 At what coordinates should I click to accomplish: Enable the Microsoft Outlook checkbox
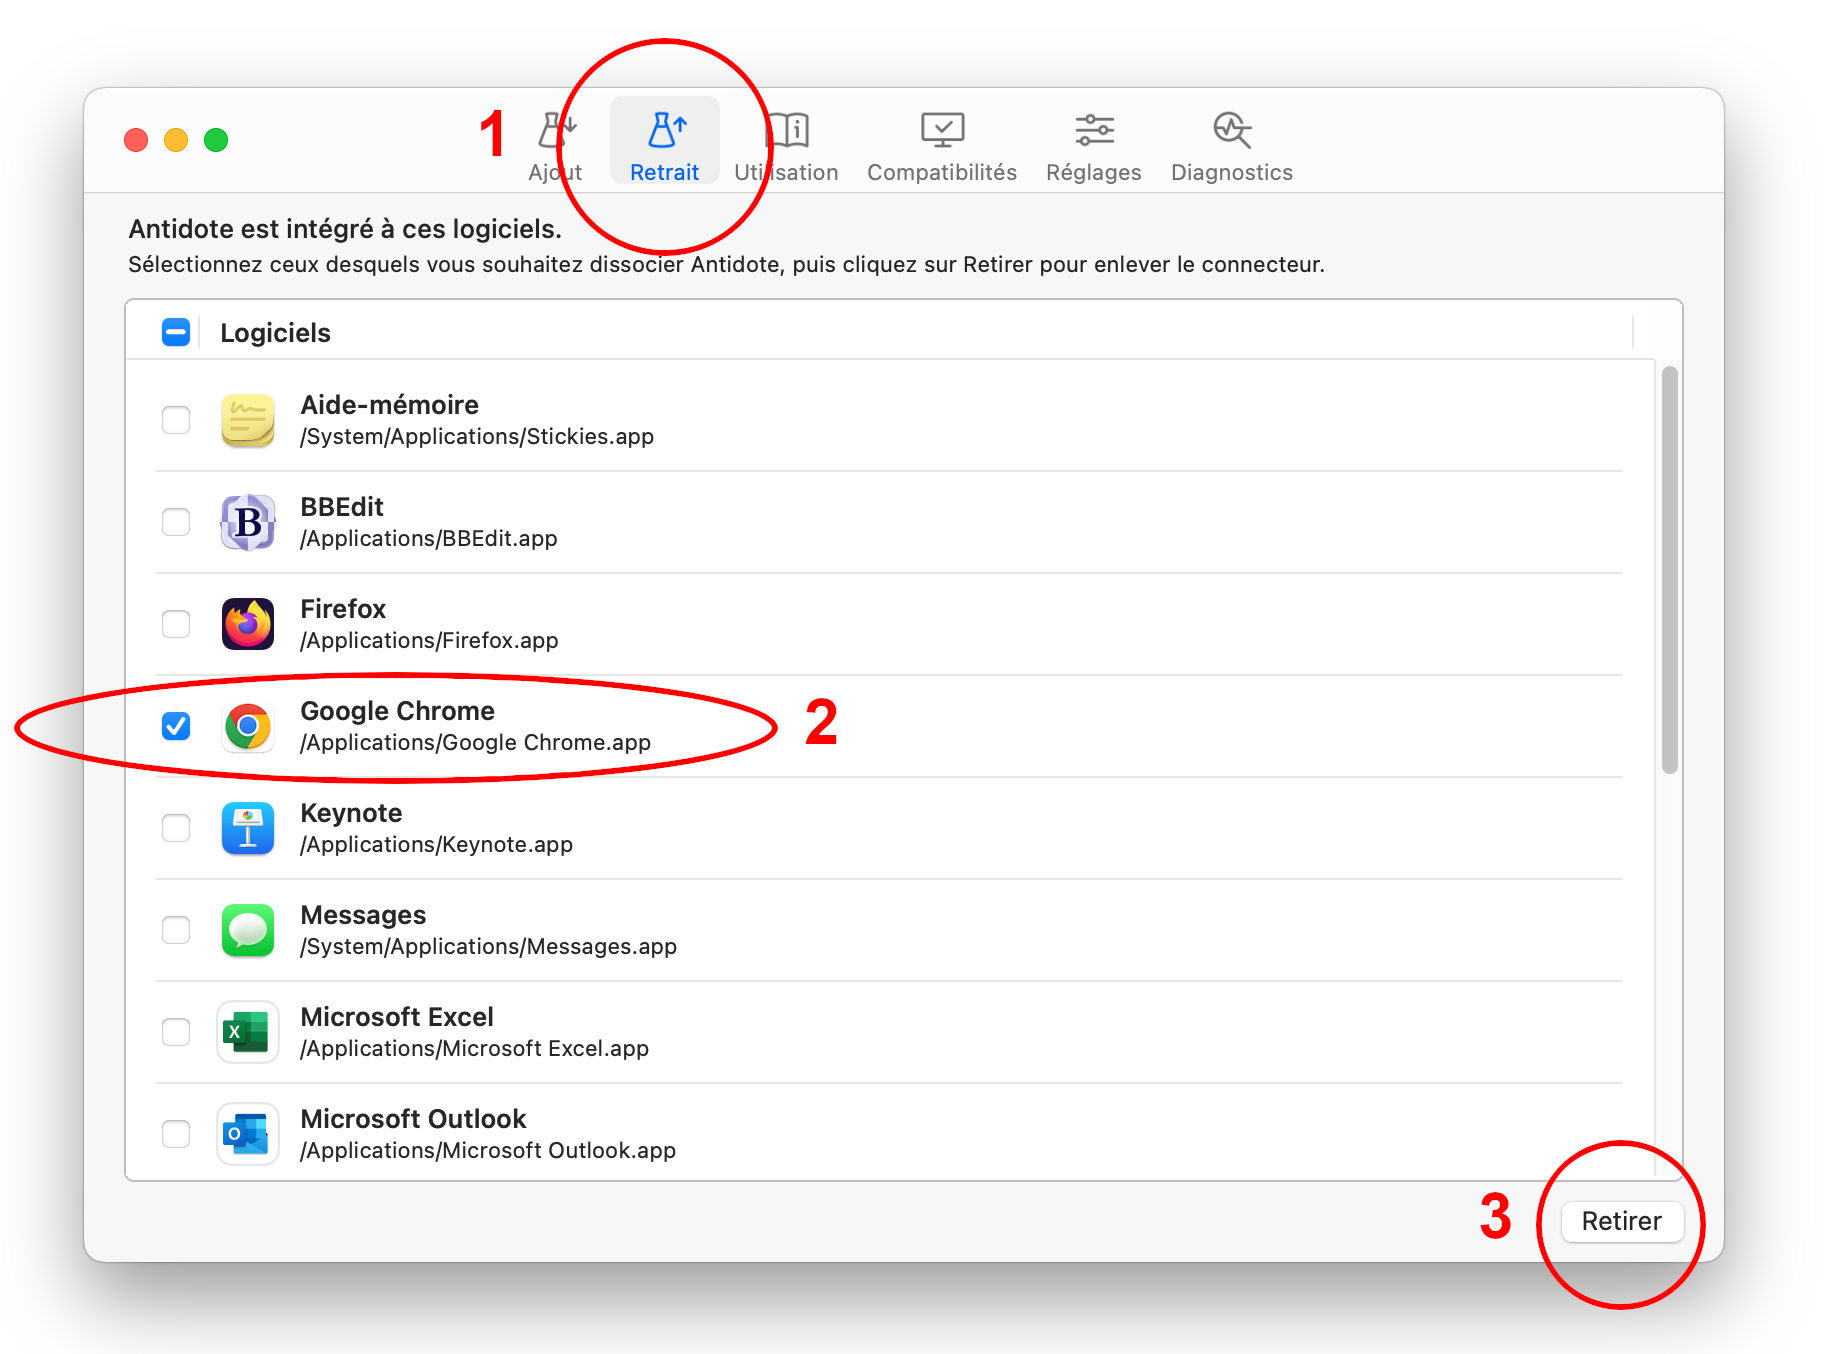point(176,1134)
